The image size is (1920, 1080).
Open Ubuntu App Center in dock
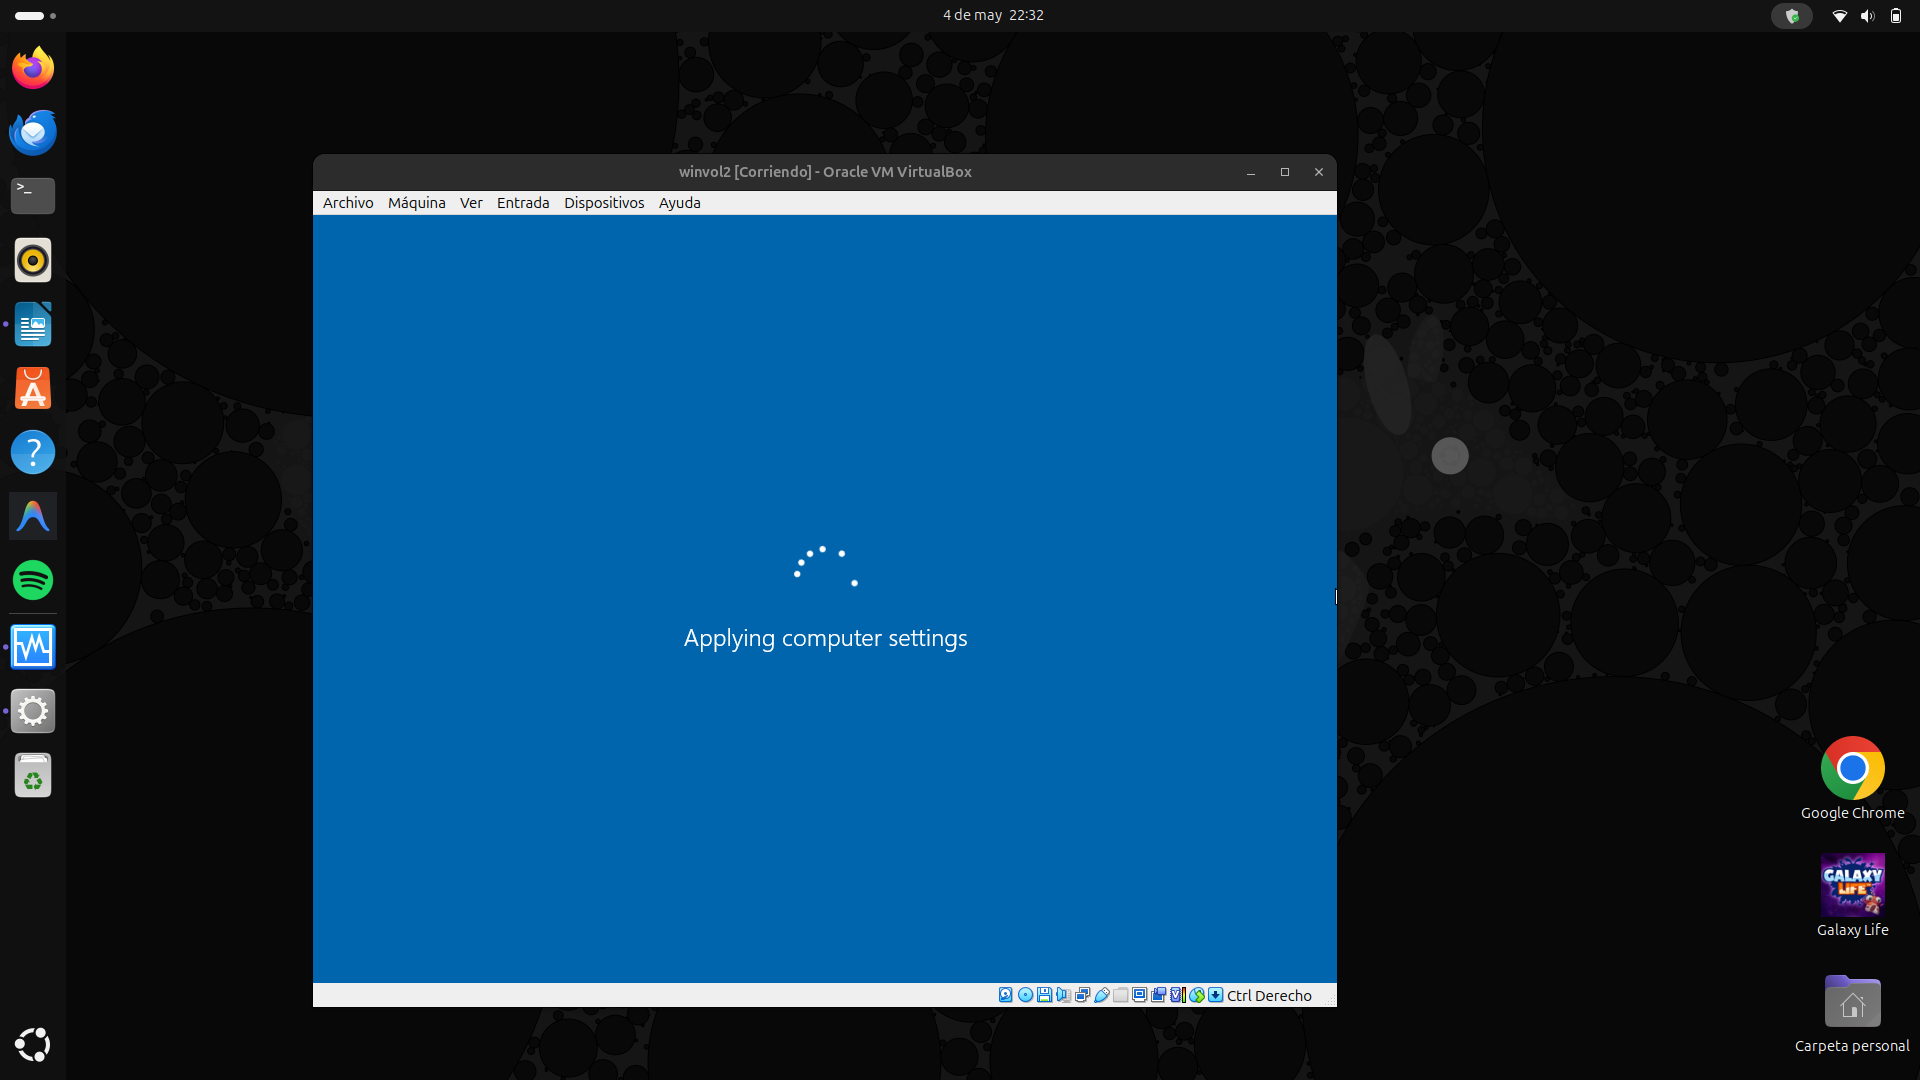coord(33,388)
